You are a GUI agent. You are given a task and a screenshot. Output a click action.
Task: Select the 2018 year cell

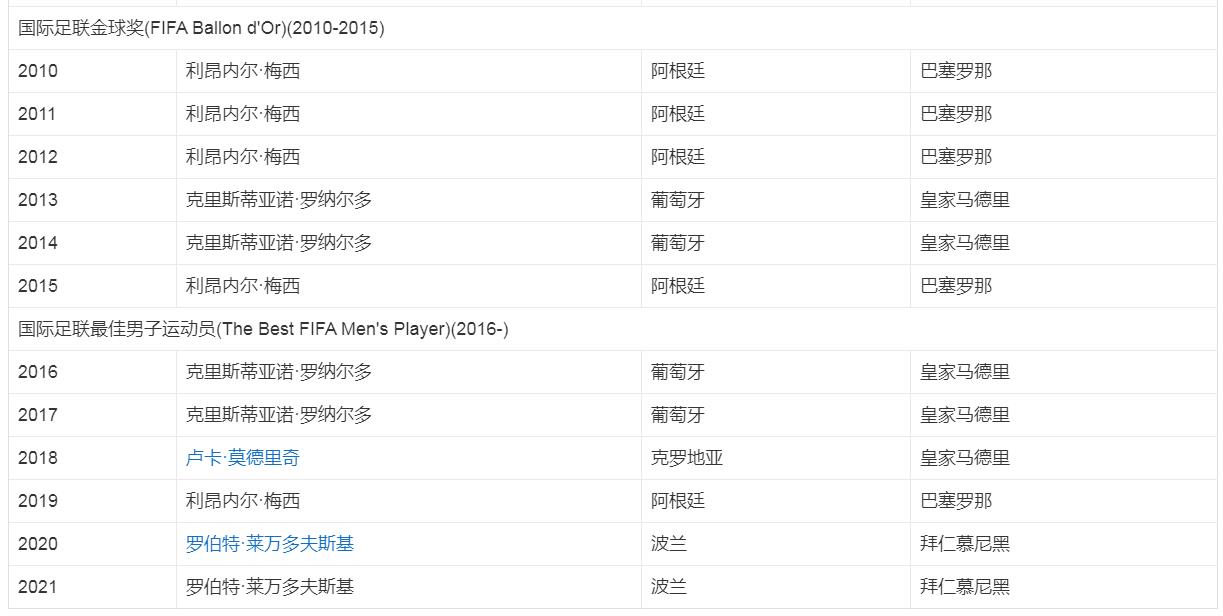point(38,458)
